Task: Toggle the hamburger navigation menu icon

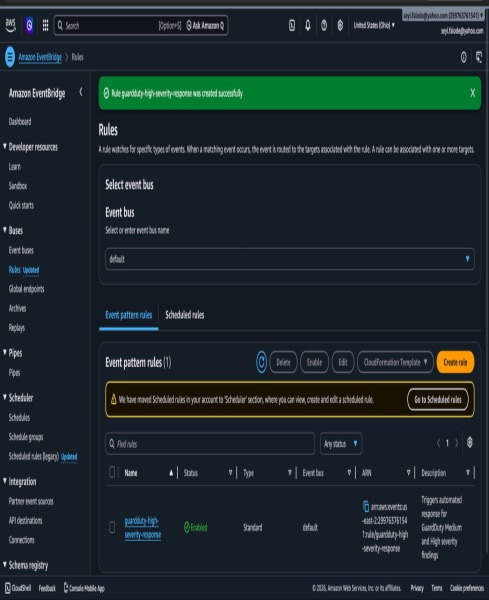Action: coord(10,57)
